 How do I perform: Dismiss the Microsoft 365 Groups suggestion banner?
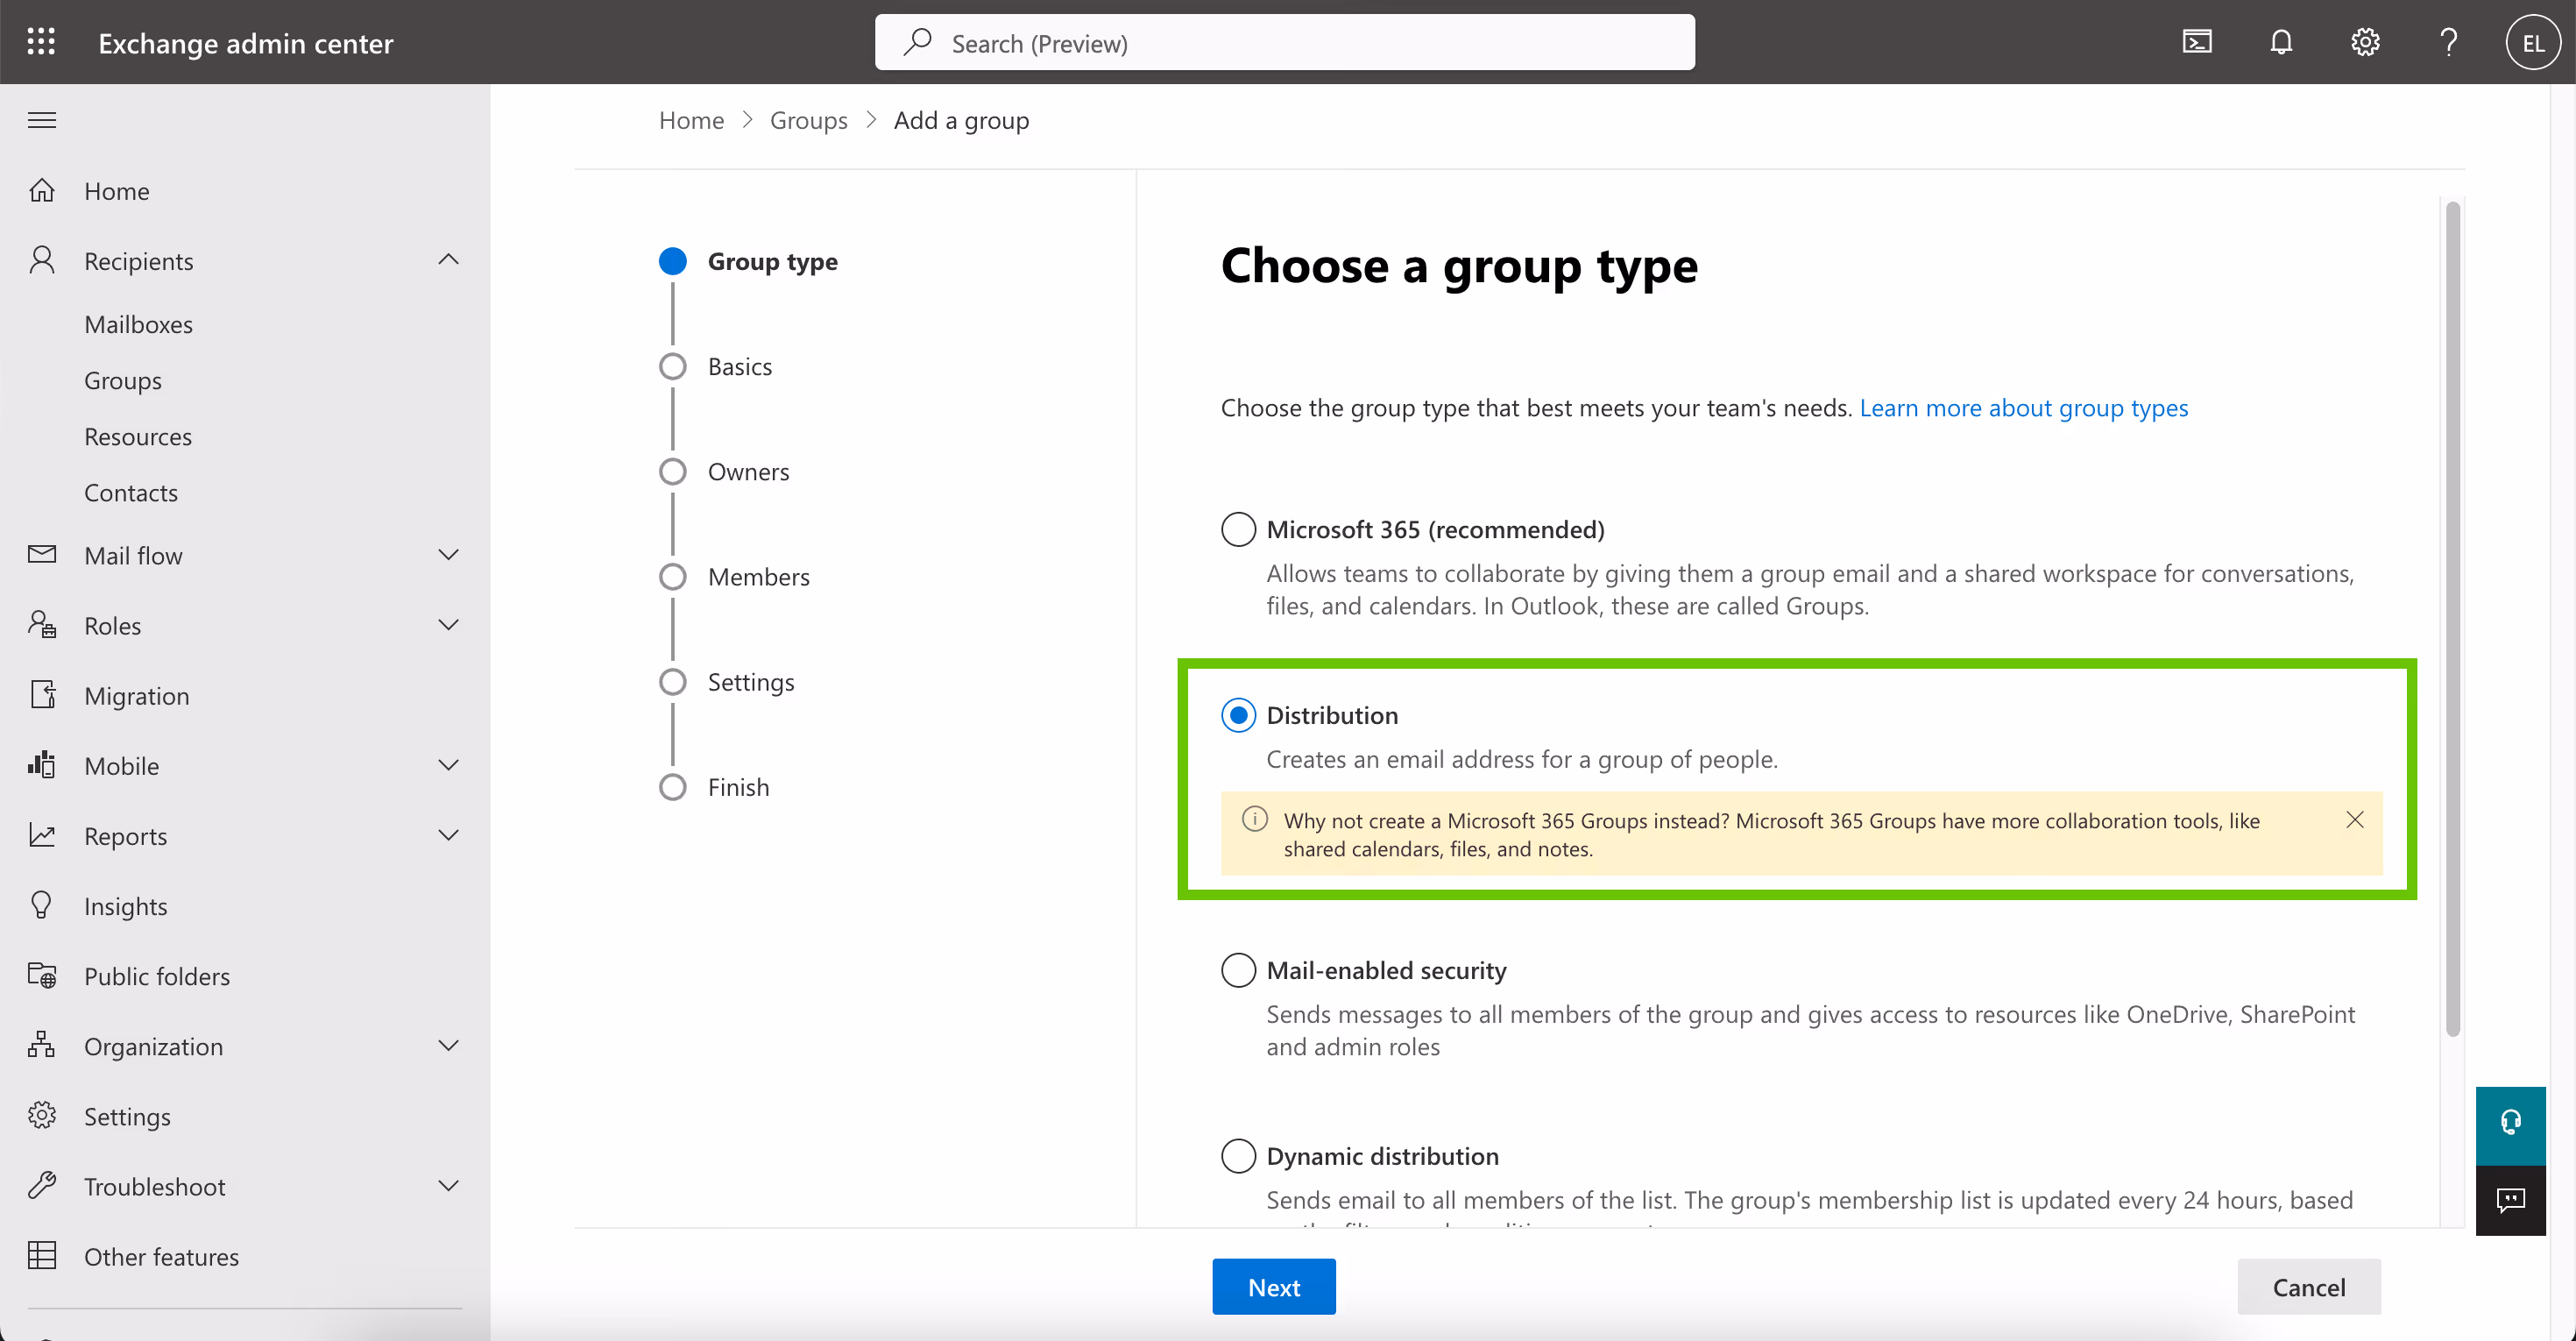pyautogui.click(x=2354, y=820)
